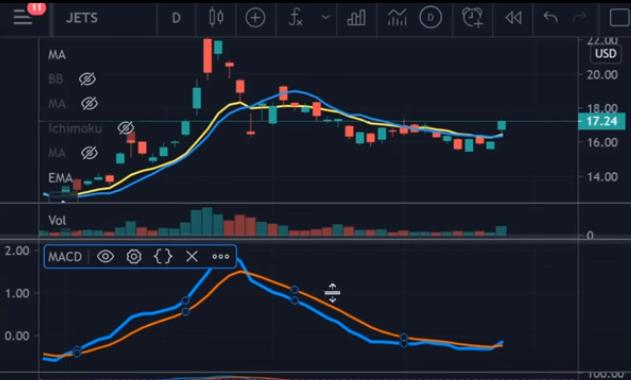The width and height of the screenshot is (631, 380).
Task: Click the circled D indicator template button
Action: click(430, 18)
